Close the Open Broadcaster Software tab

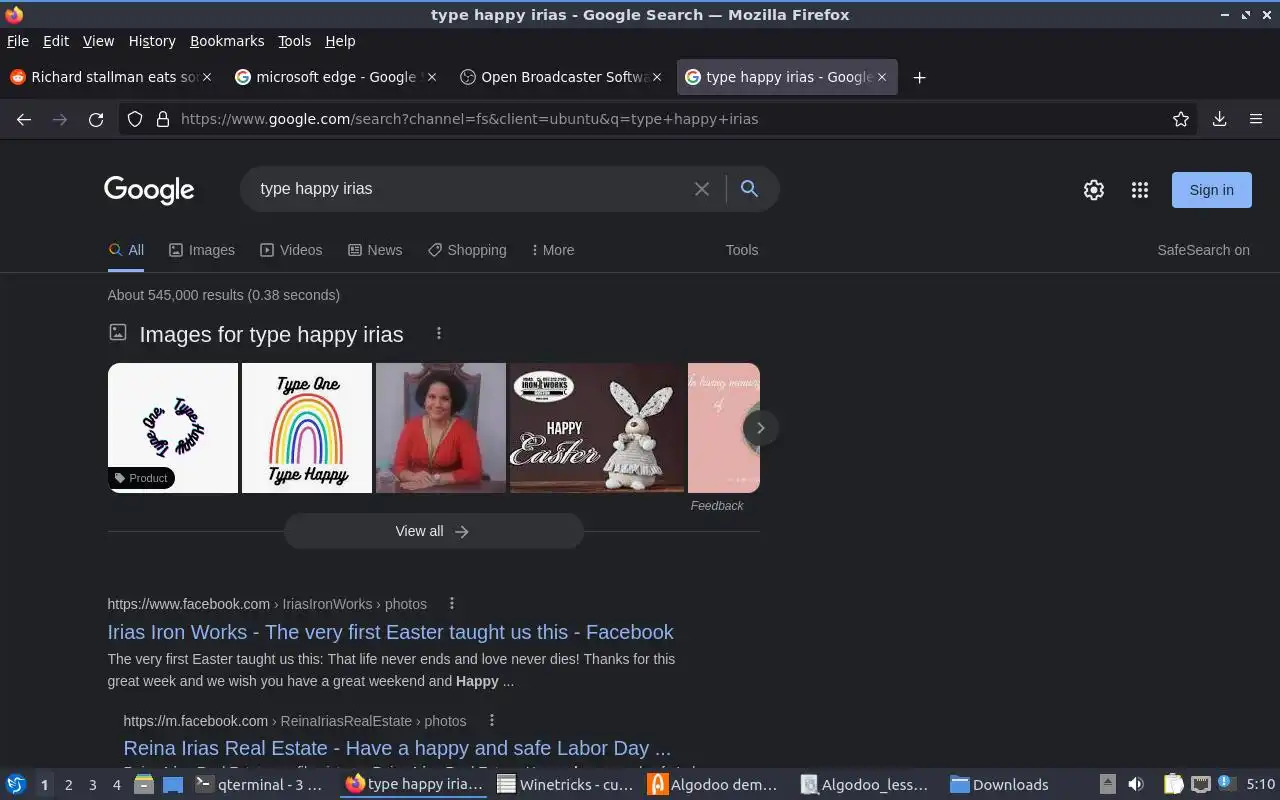tap(657, 77)
